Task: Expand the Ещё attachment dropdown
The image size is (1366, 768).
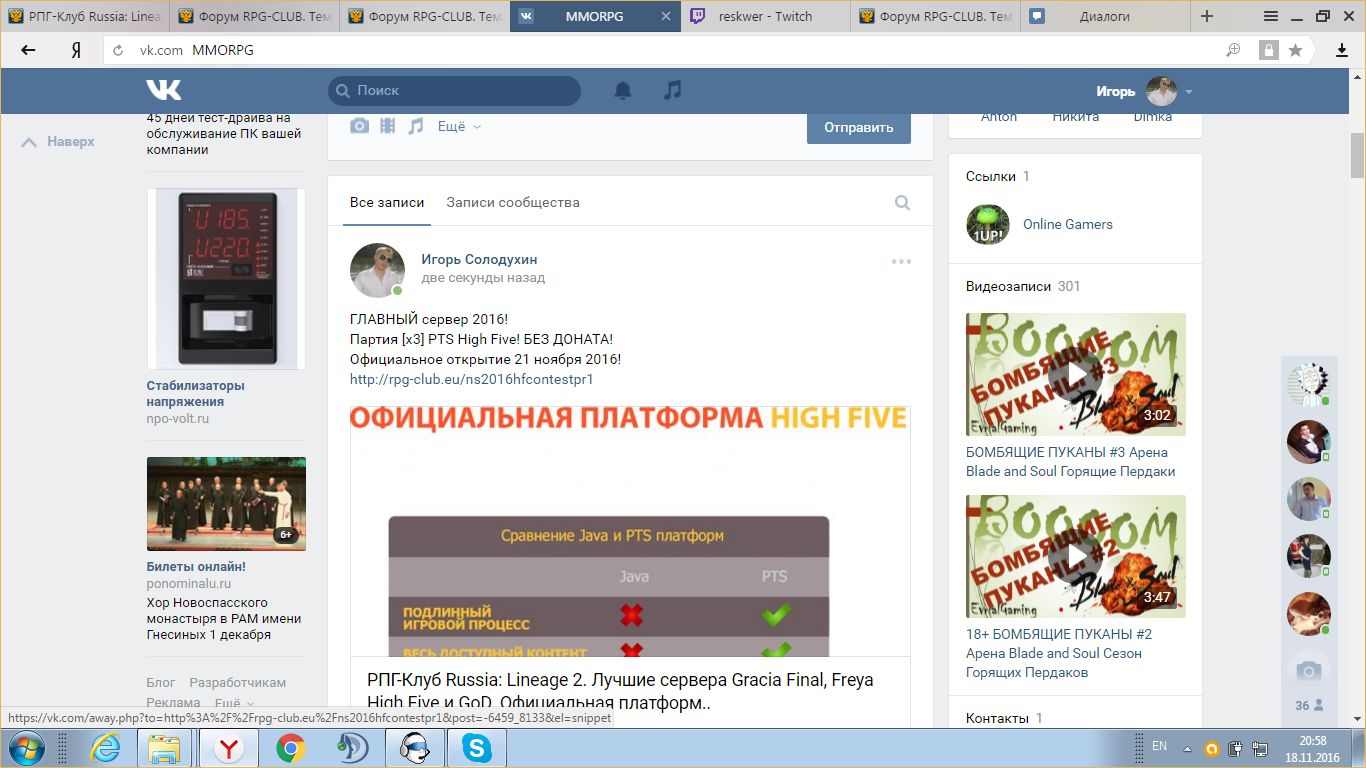Action: [459, 127]
